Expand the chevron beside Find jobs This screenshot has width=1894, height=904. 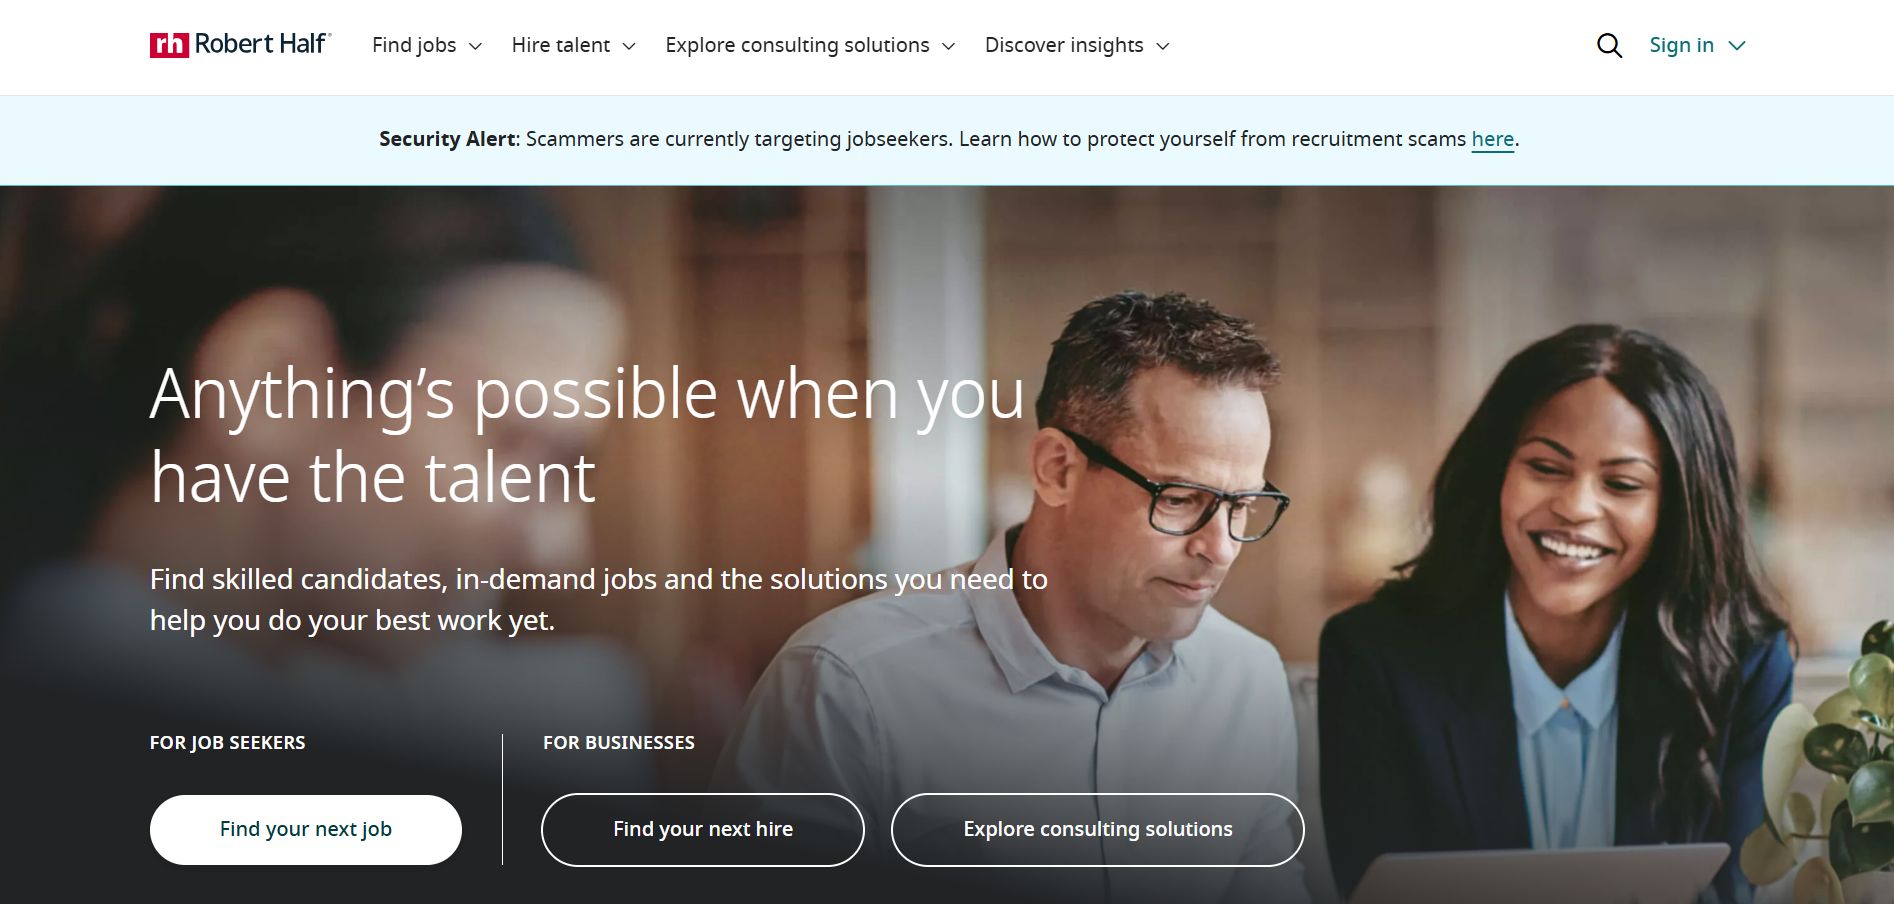475,46
